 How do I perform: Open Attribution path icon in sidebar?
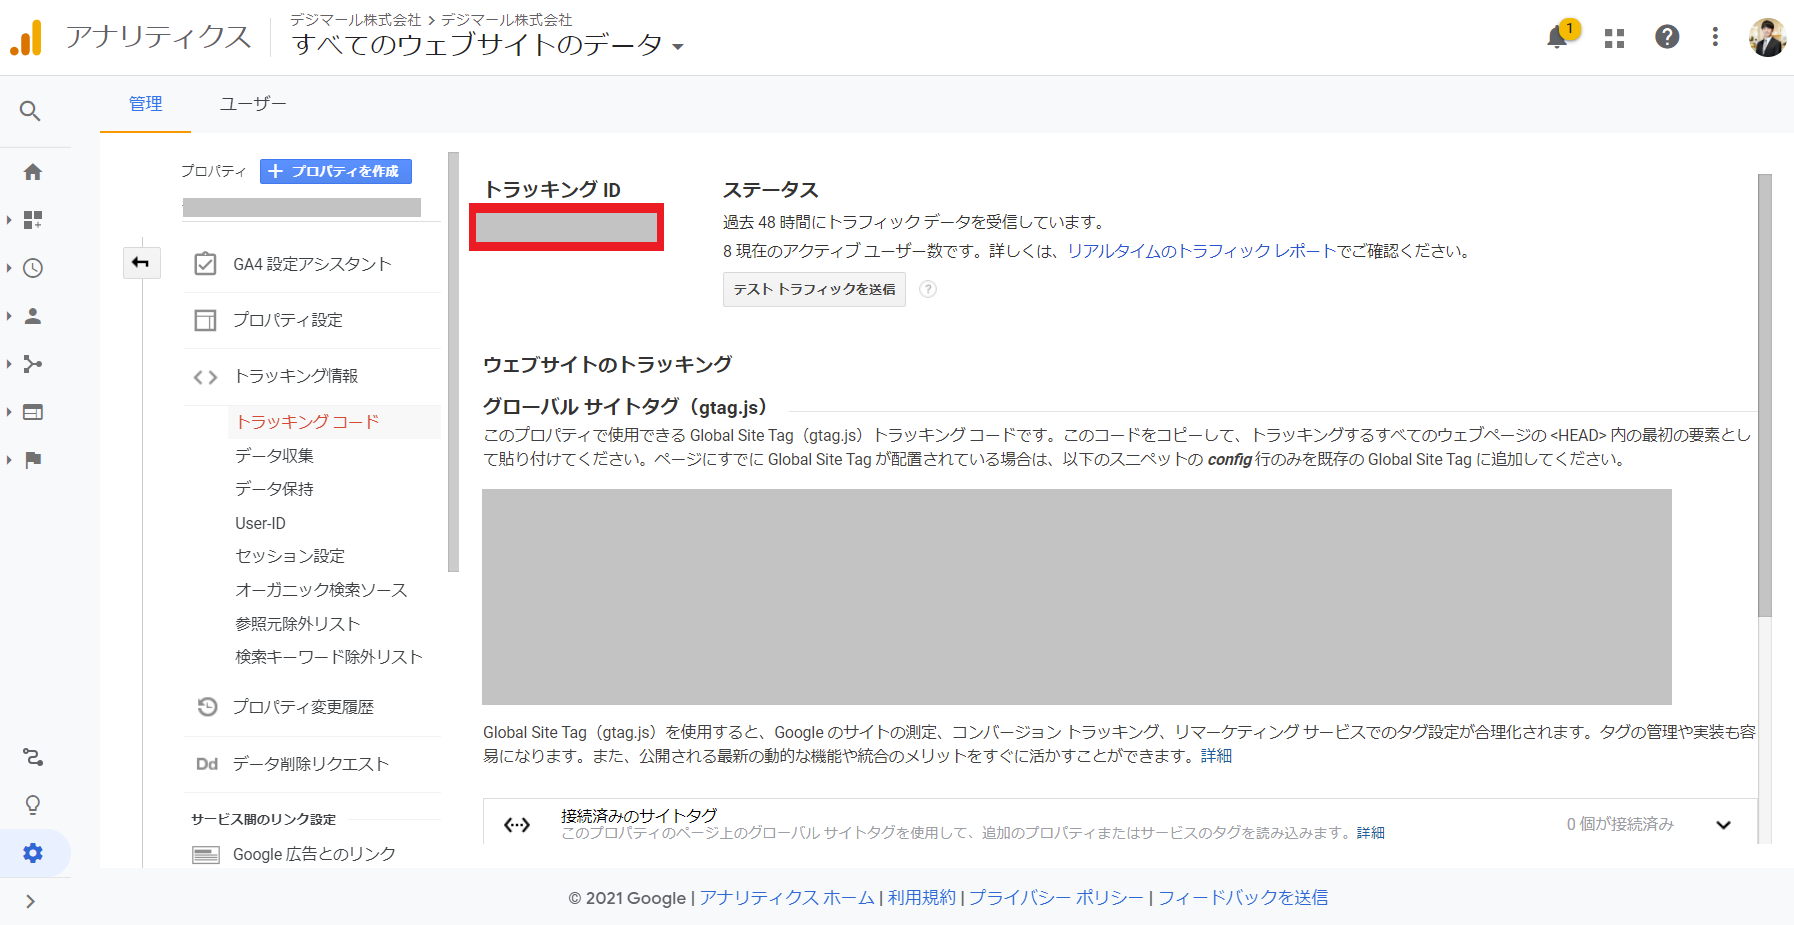(33, 757)
